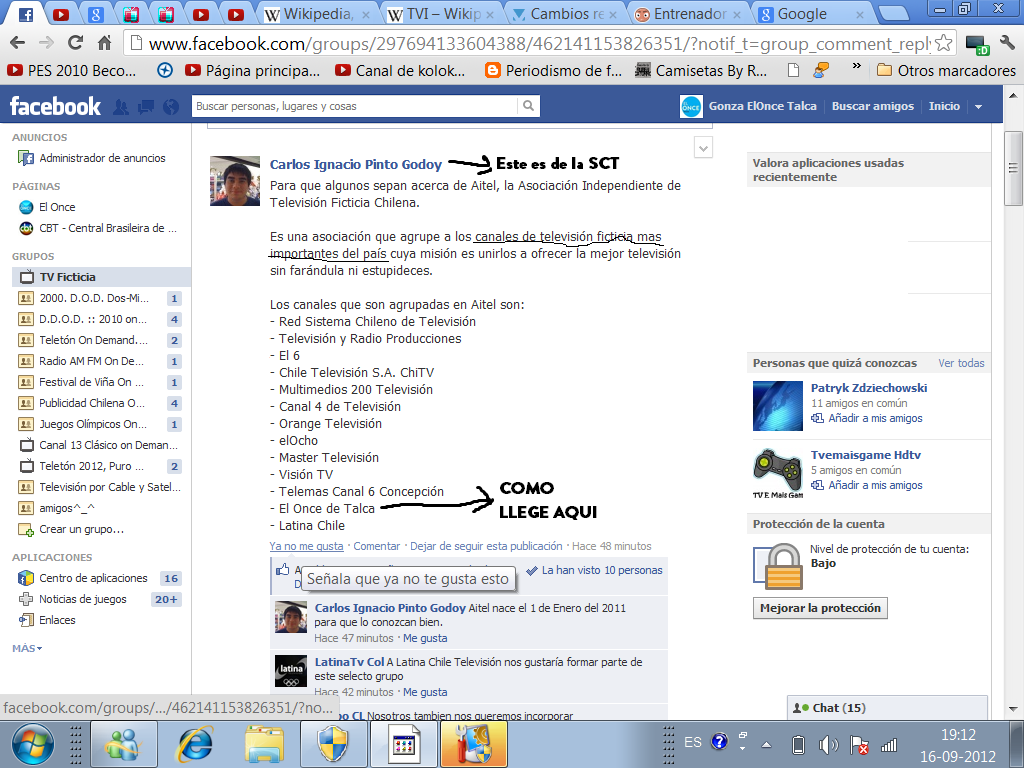Click Dejar de seguir esta publicación
The image size is (1024, 768).
pyautogui.click(x=486, y=546)
